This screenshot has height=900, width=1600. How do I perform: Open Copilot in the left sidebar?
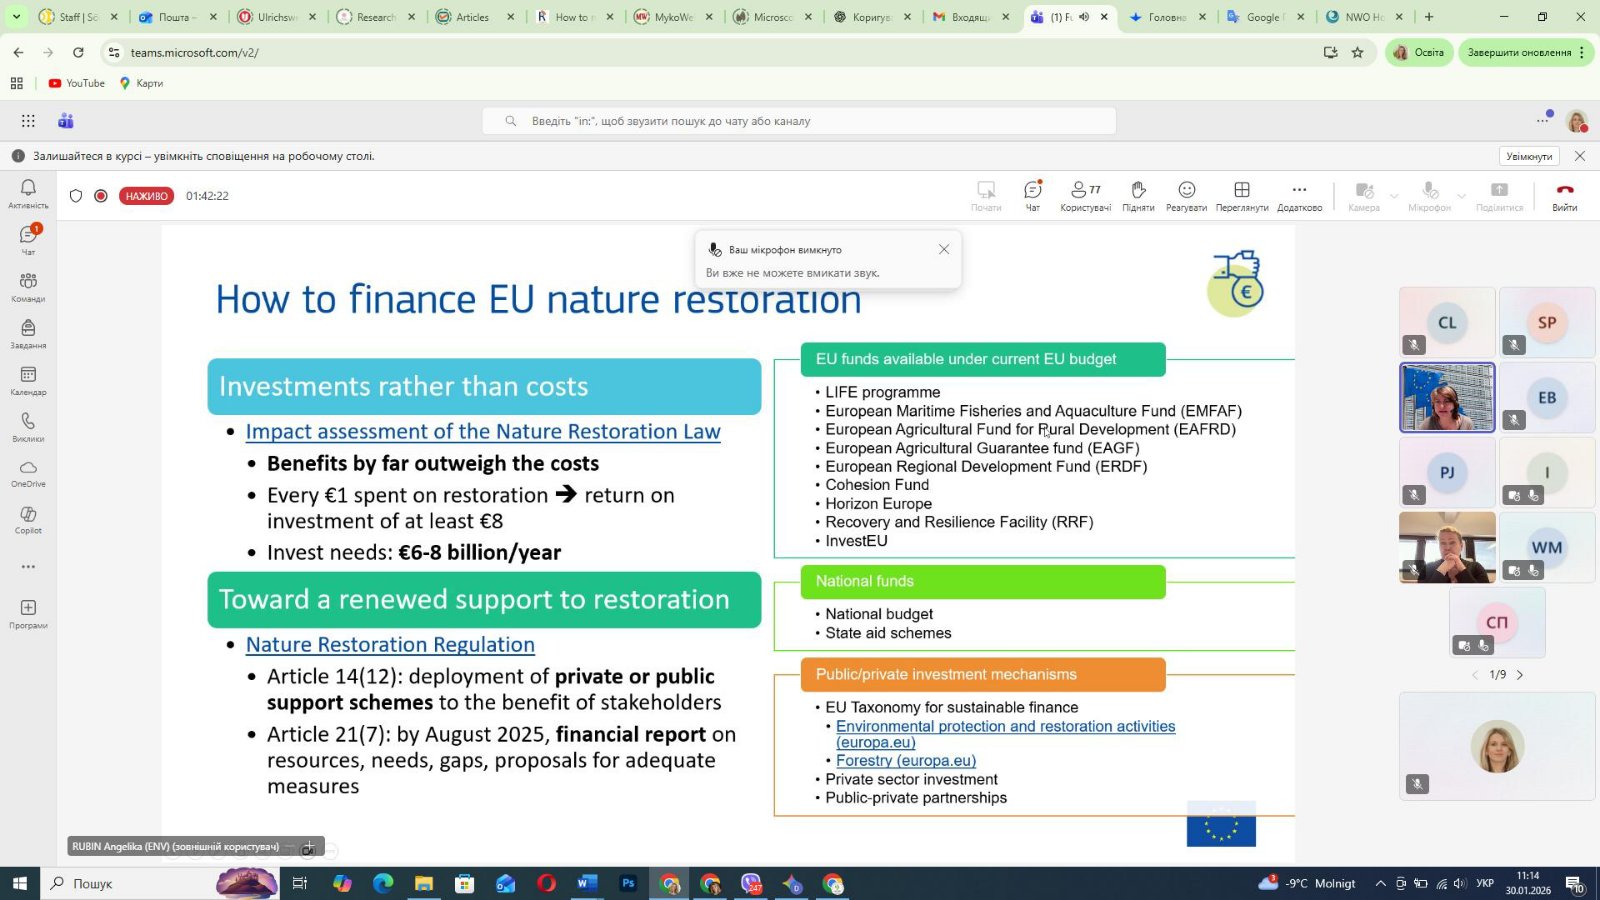28,519
